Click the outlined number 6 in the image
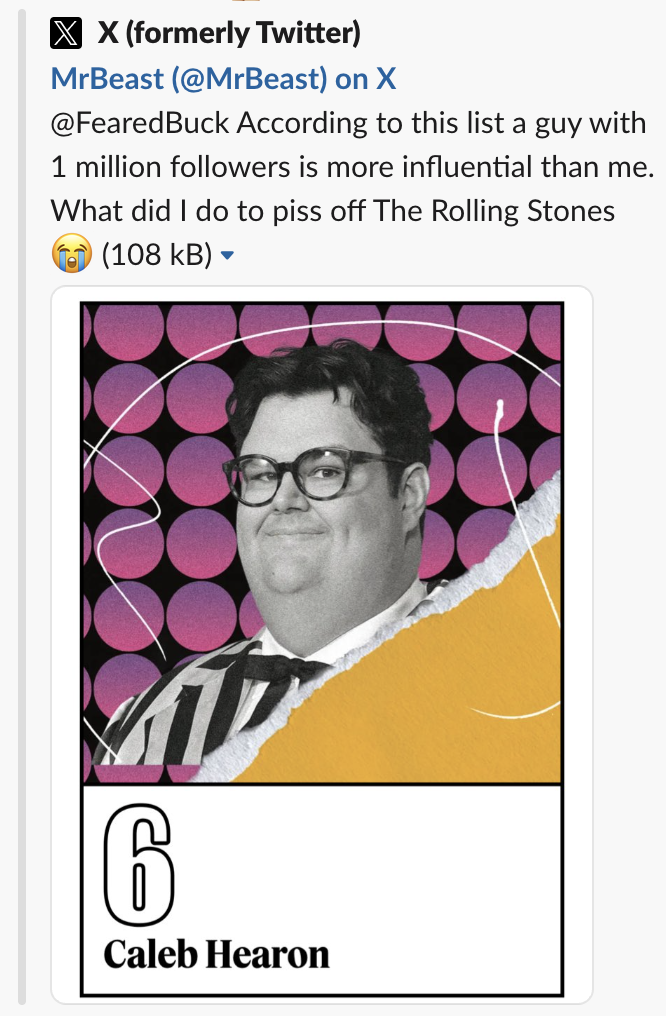The width and height of the screenshot is (666, 1016). coord(138,865)
